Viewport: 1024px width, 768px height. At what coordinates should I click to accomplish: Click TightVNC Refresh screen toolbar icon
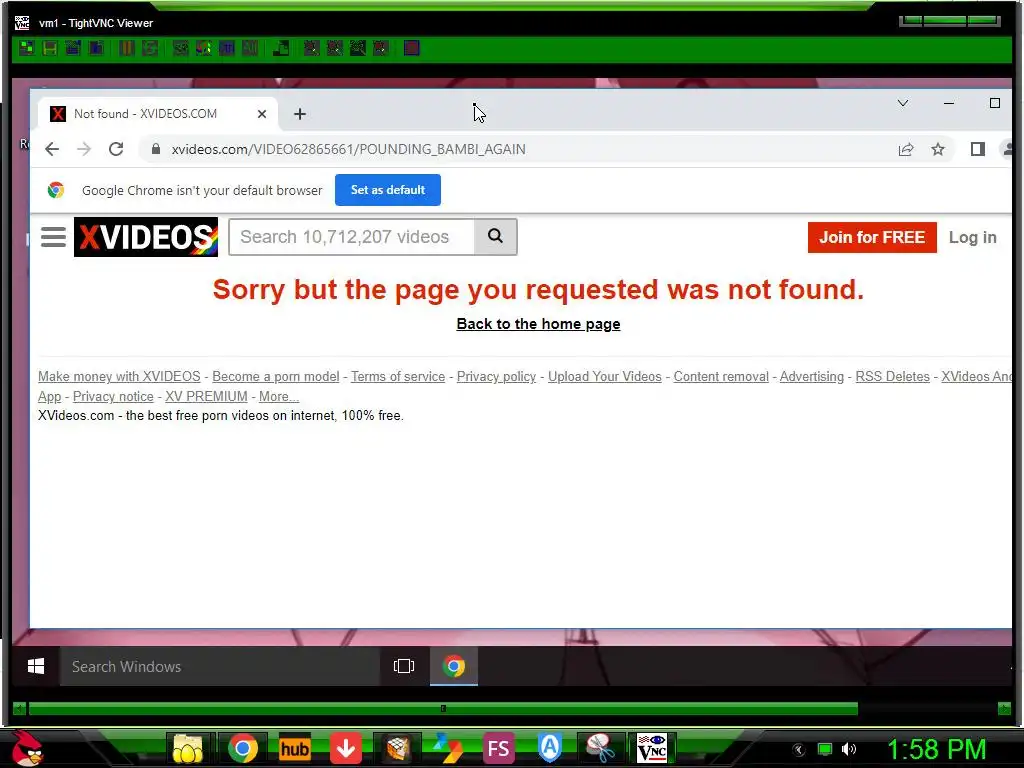(150, 48)
